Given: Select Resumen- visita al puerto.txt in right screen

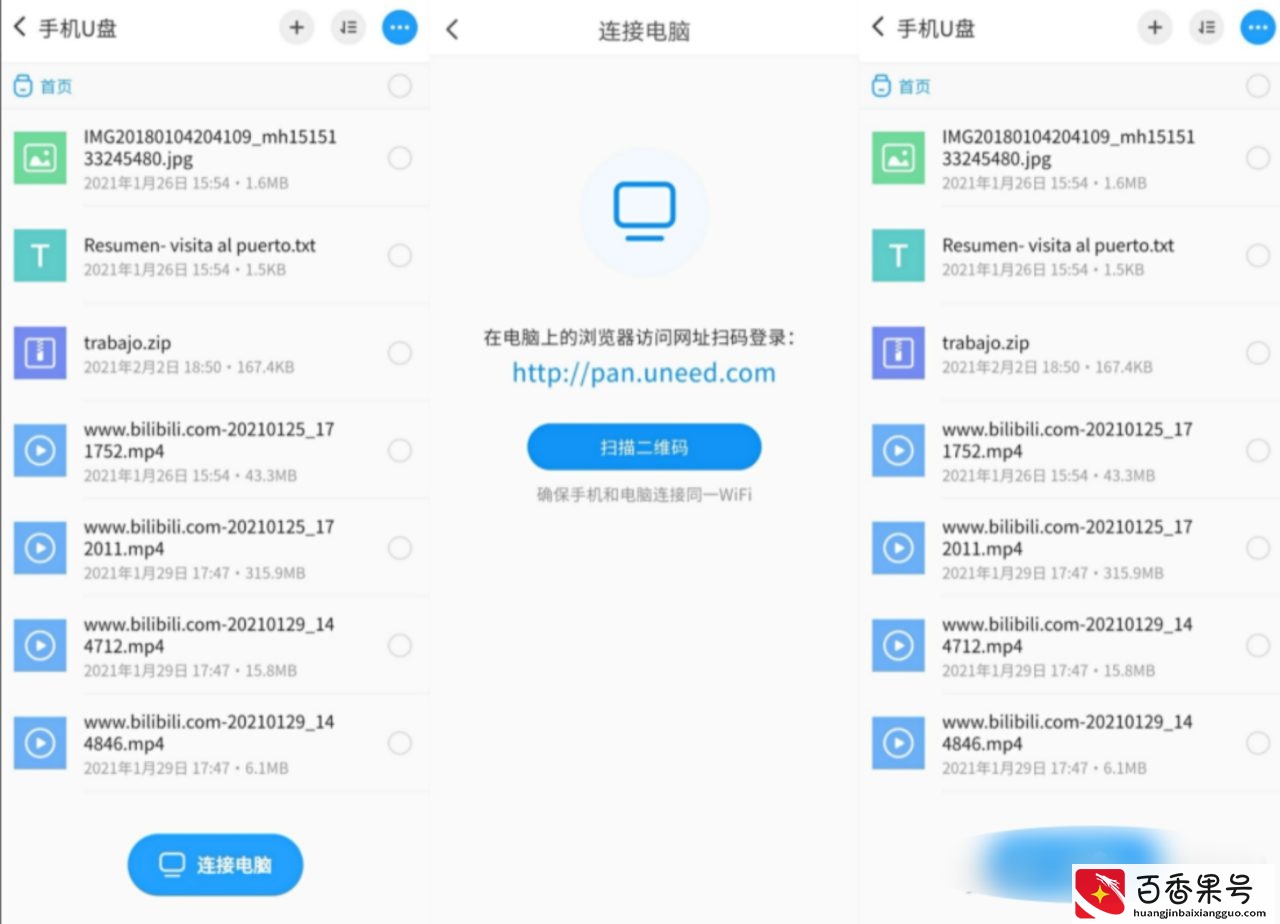Looking at the screenshot, I should point(1258,256).
